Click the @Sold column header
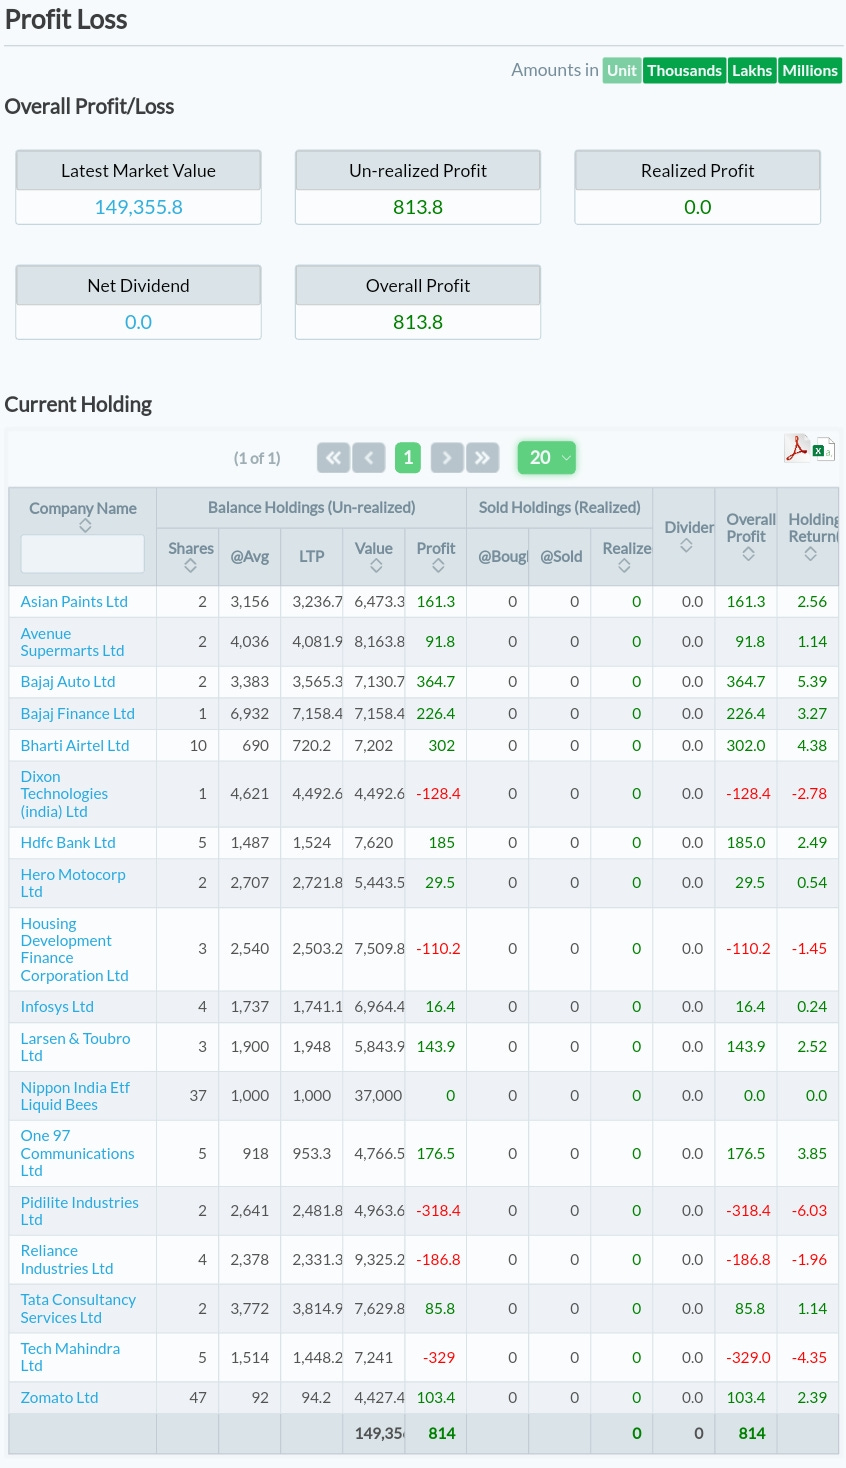Image resolution: width=846 pixels, height=1468 pixels. pyautogui.click(x=561, y=557)
